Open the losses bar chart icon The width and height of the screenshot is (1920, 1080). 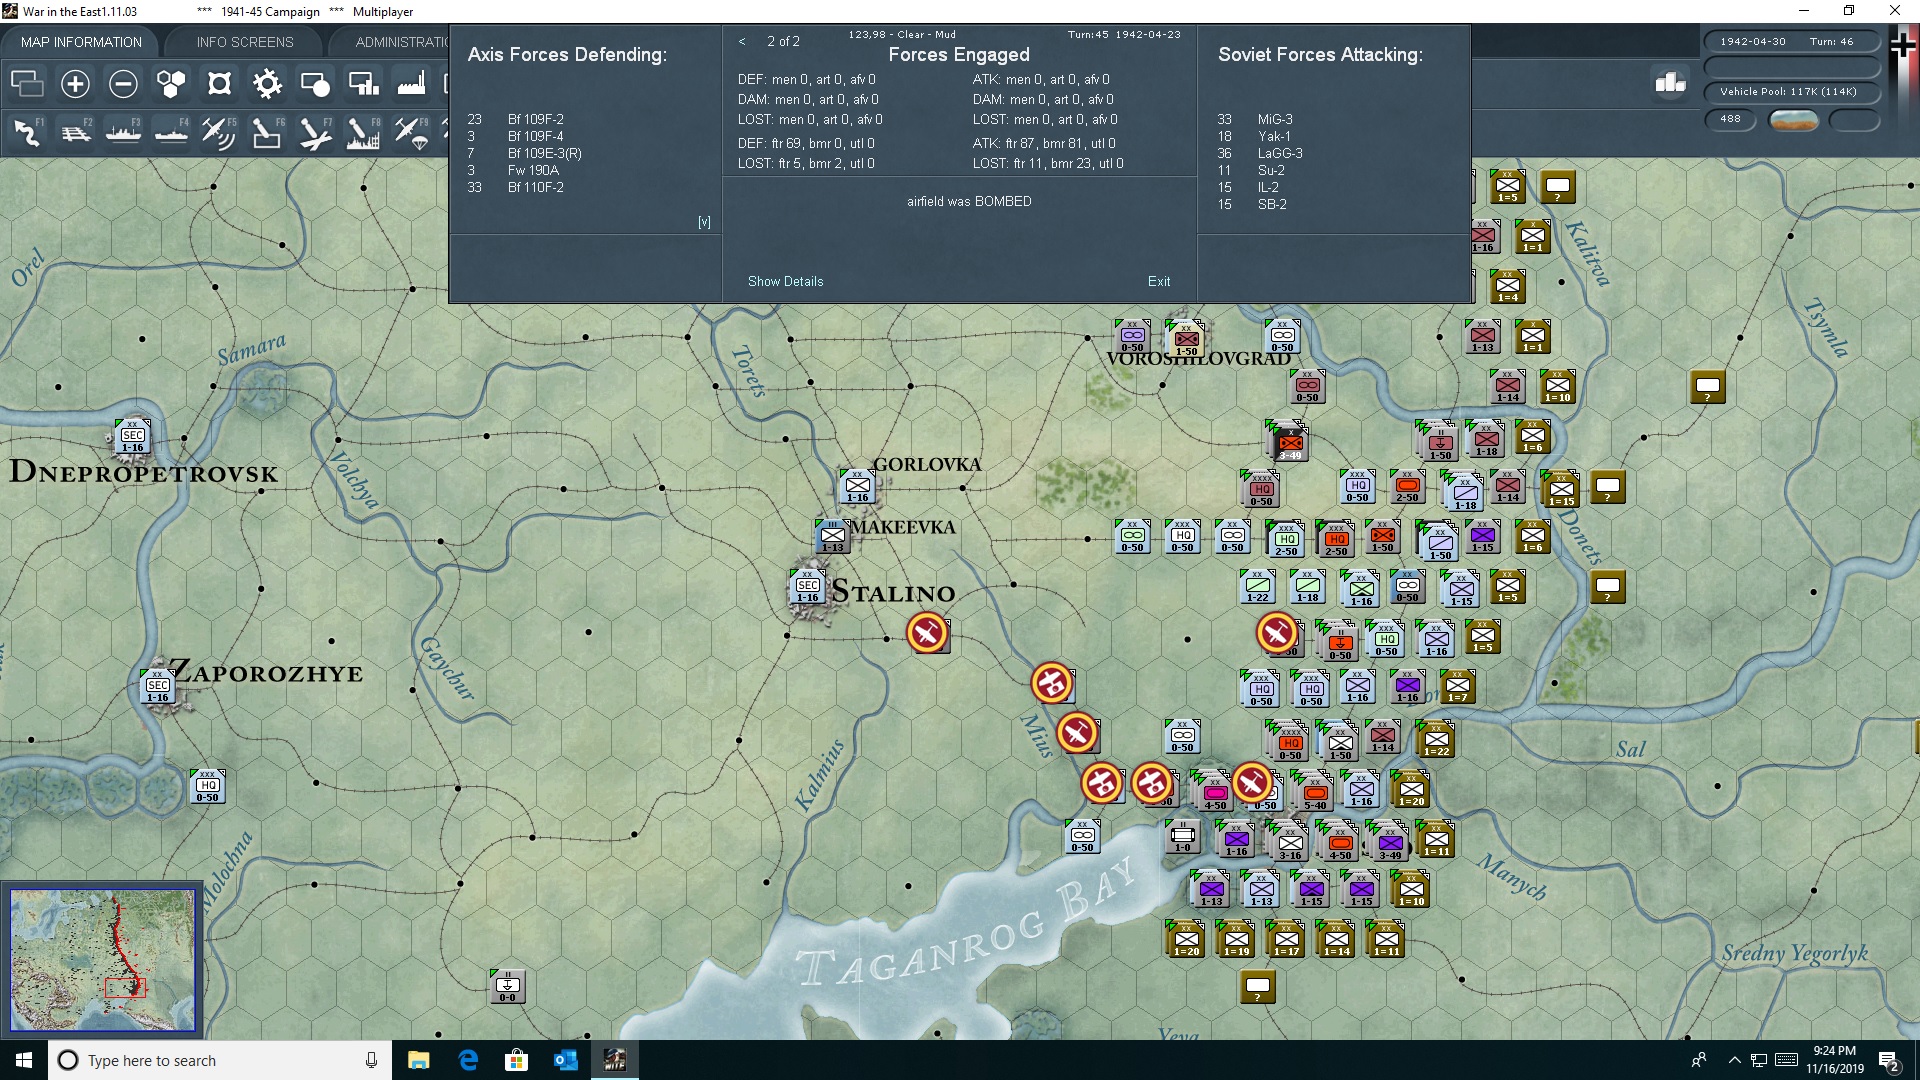pos(1670,83)
